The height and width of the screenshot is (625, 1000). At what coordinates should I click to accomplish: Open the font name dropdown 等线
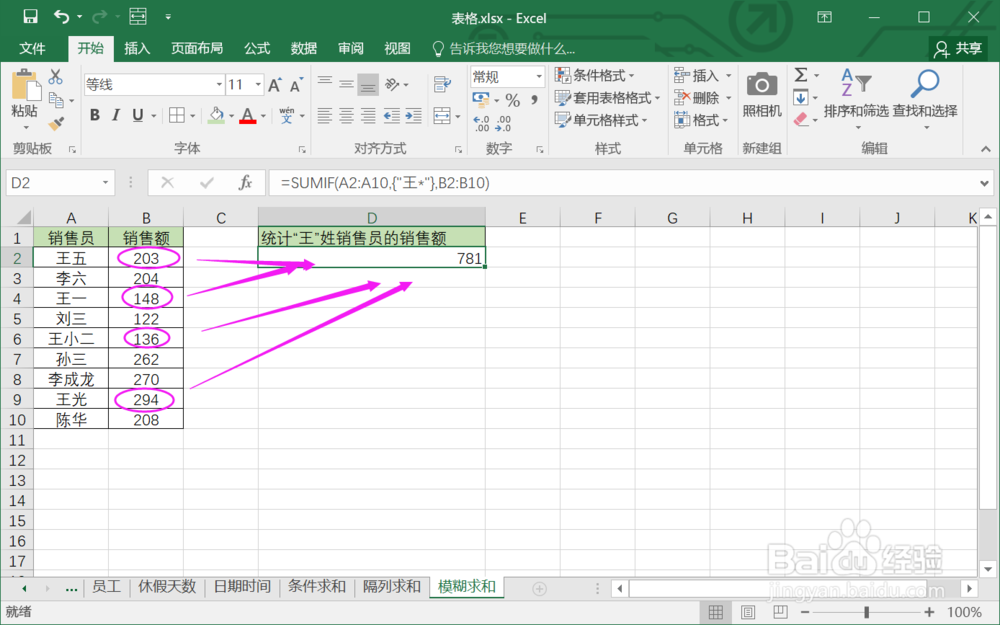pos(219,85)
